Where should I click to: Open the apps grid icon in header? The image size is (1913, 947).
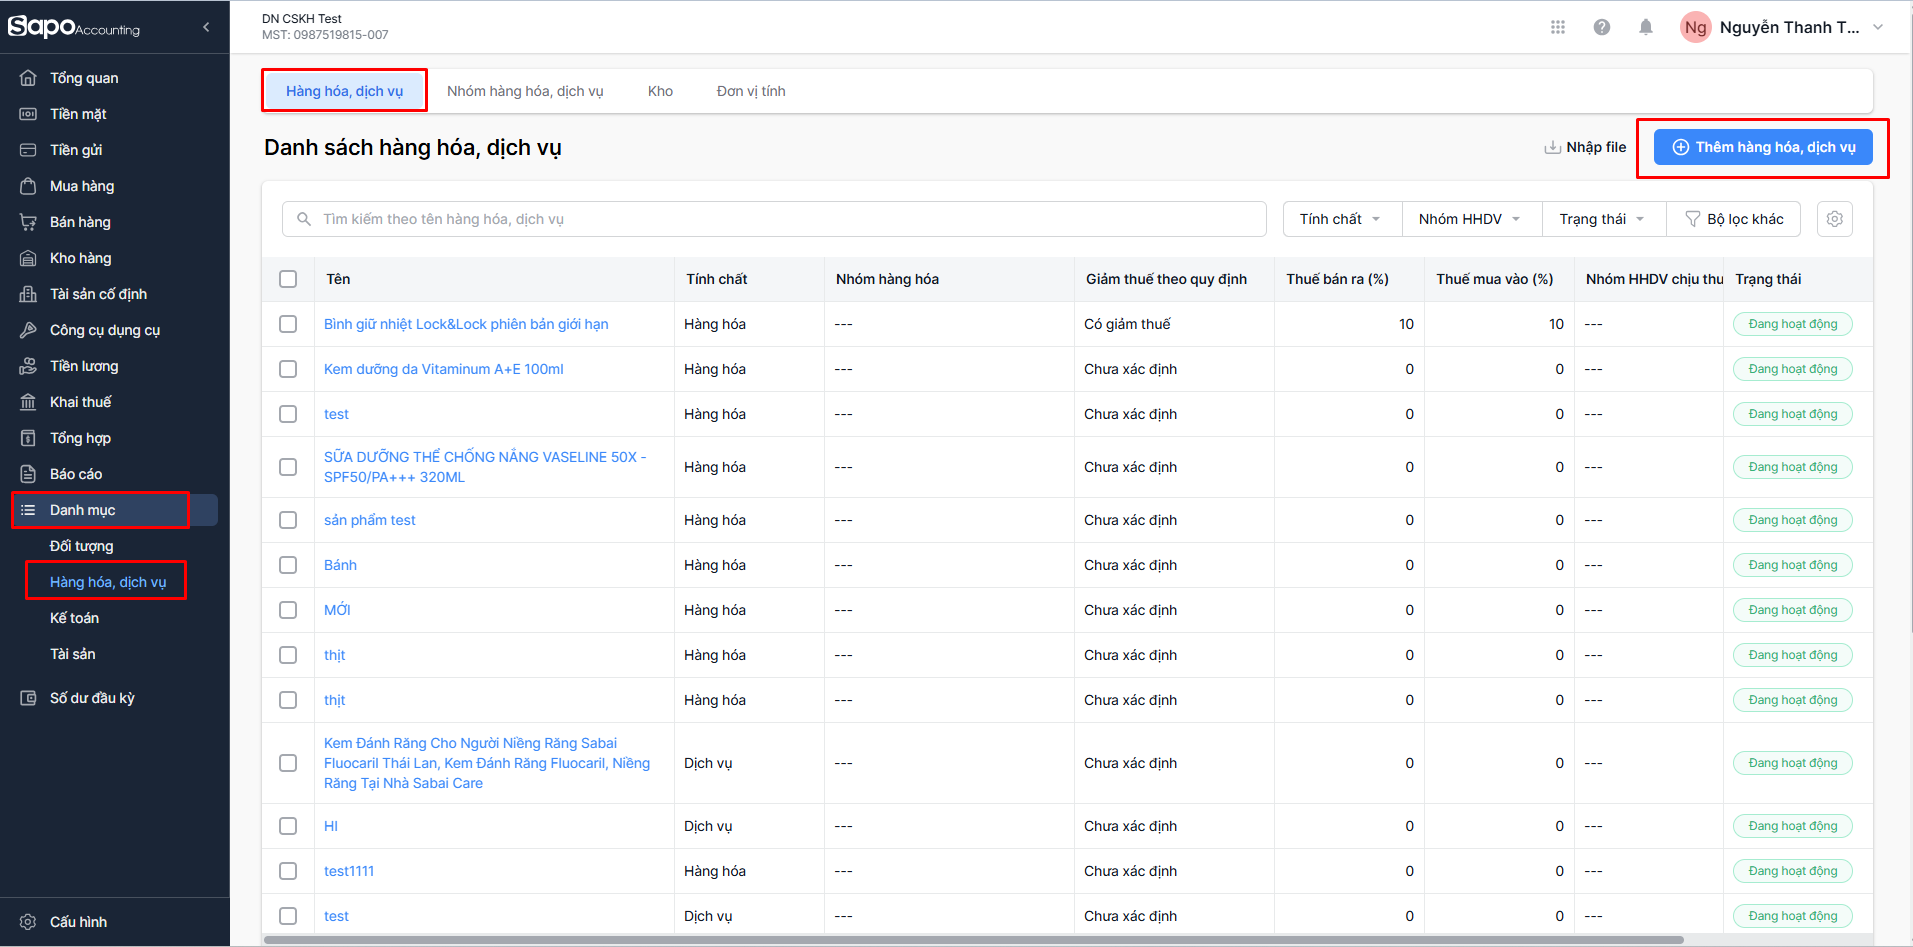click(x=1557, y=27)
